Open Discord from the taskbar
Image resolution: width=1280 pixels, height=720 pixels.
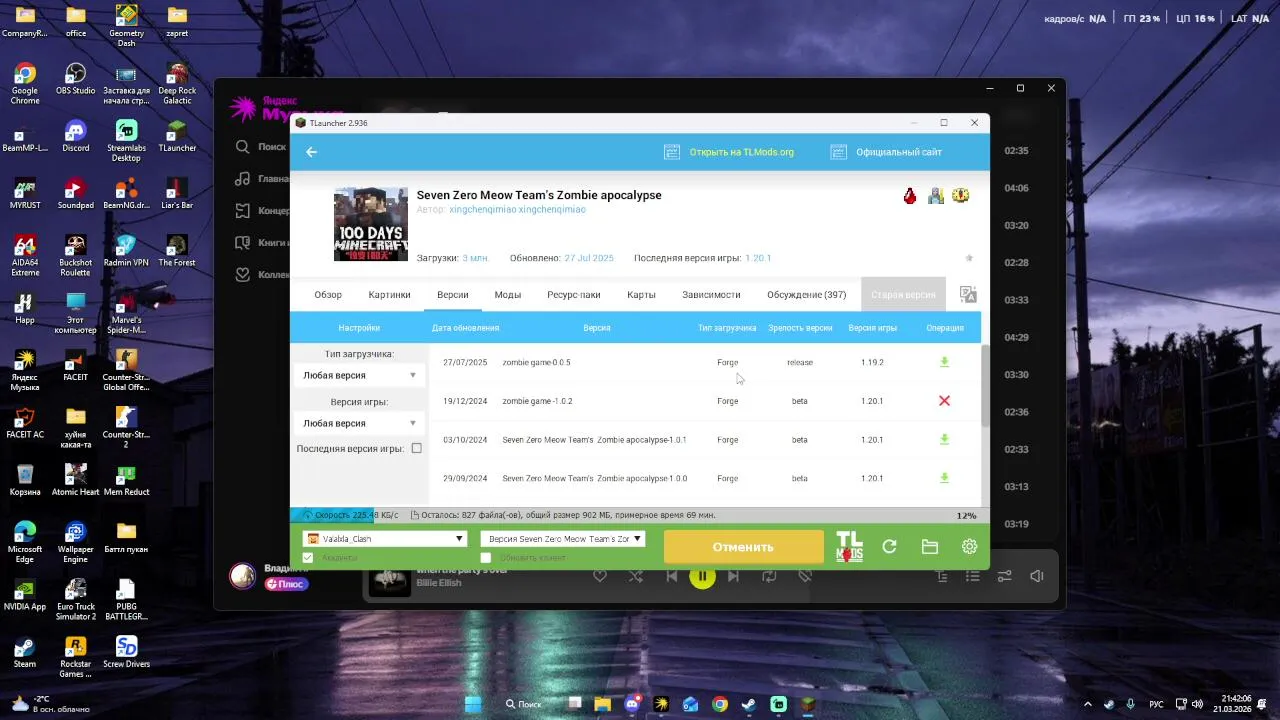(632, 704)
